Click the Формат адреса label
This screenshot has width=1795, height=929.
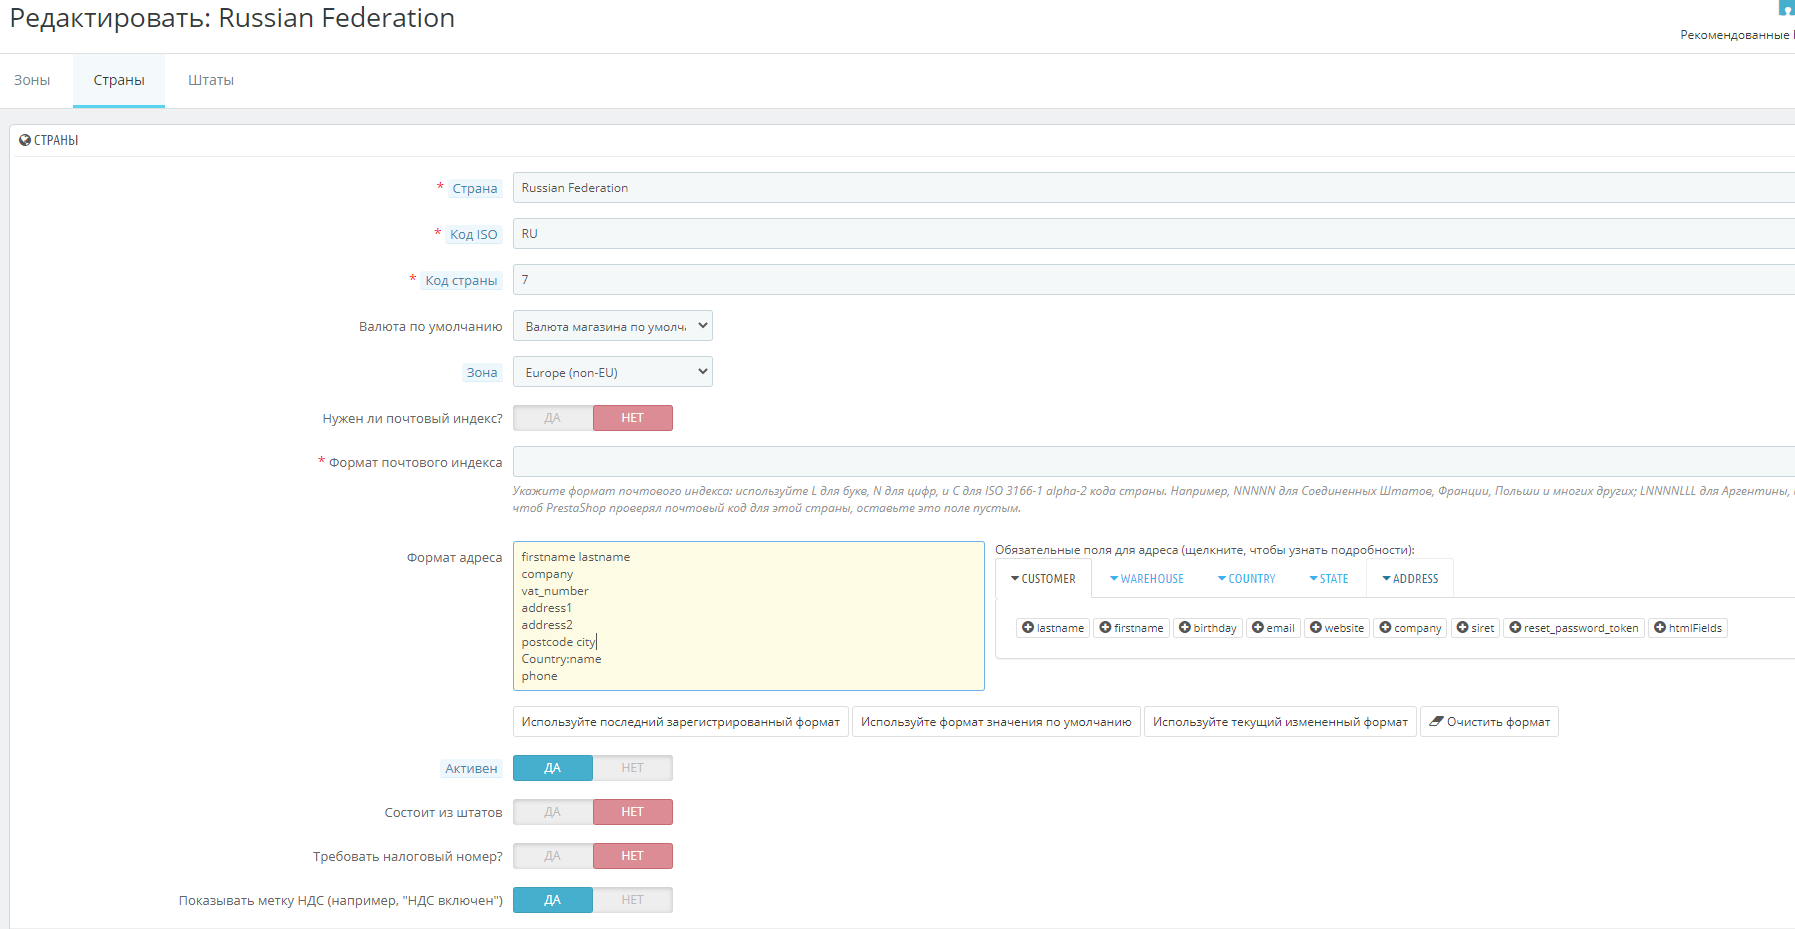point(455,558)
